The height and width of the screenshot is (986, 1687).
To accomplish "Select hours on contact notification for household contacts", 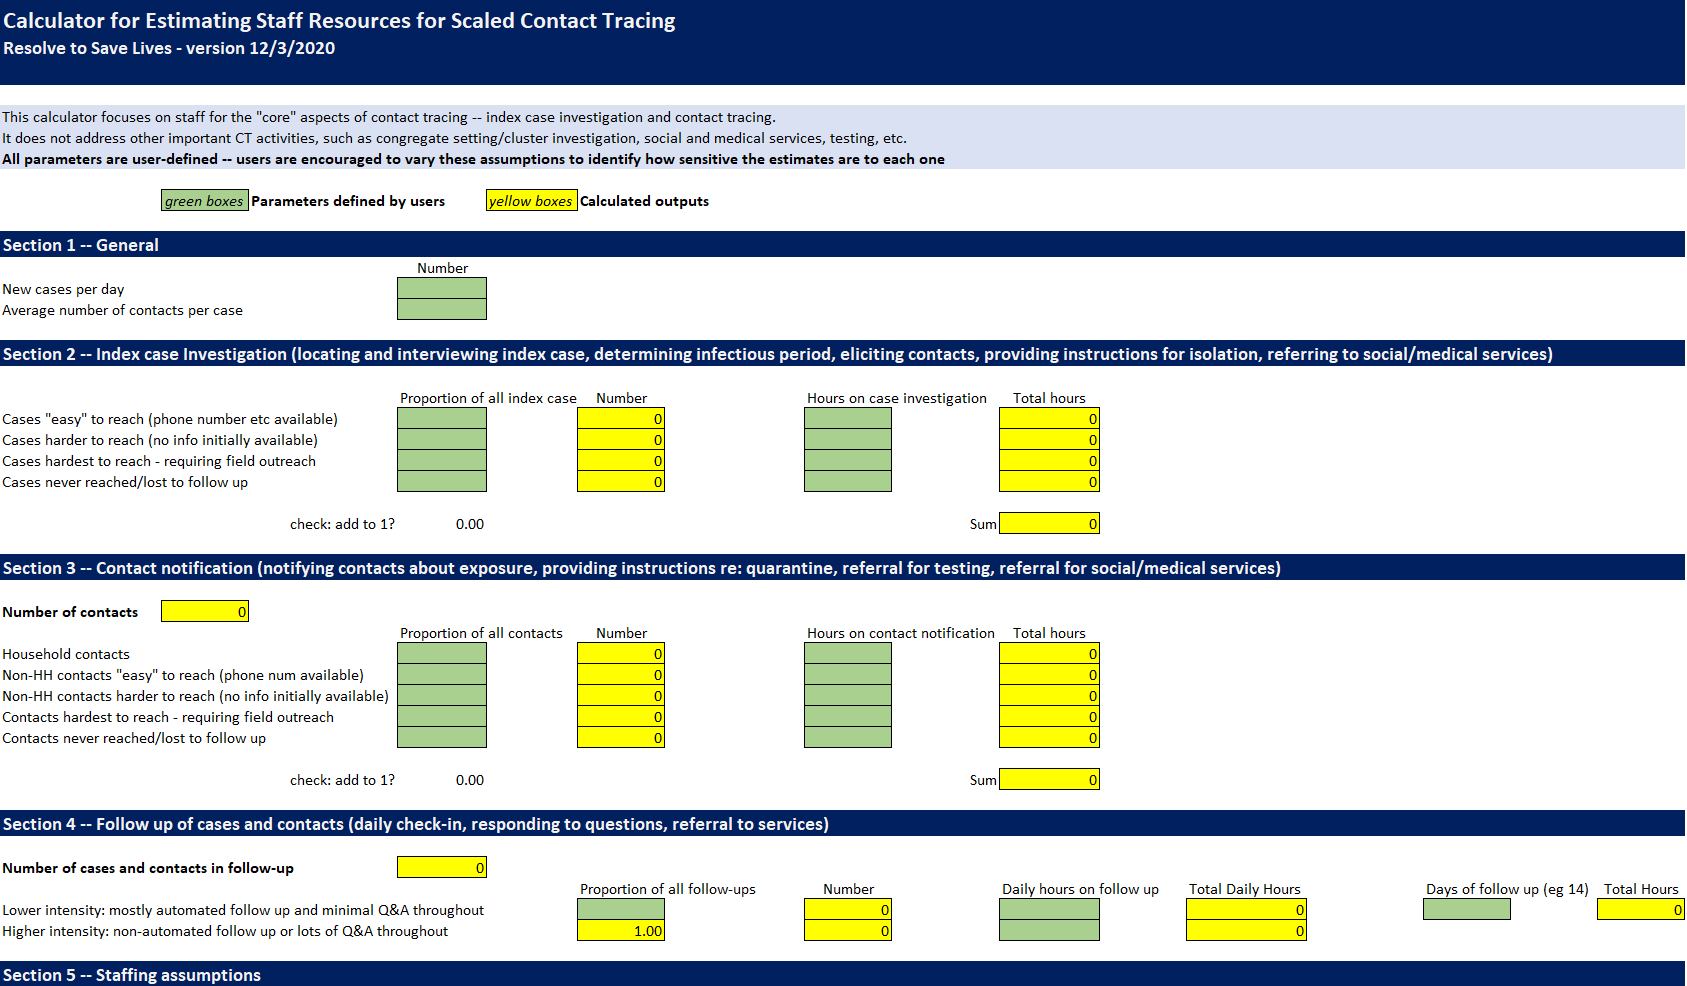I will coord(846,653).
